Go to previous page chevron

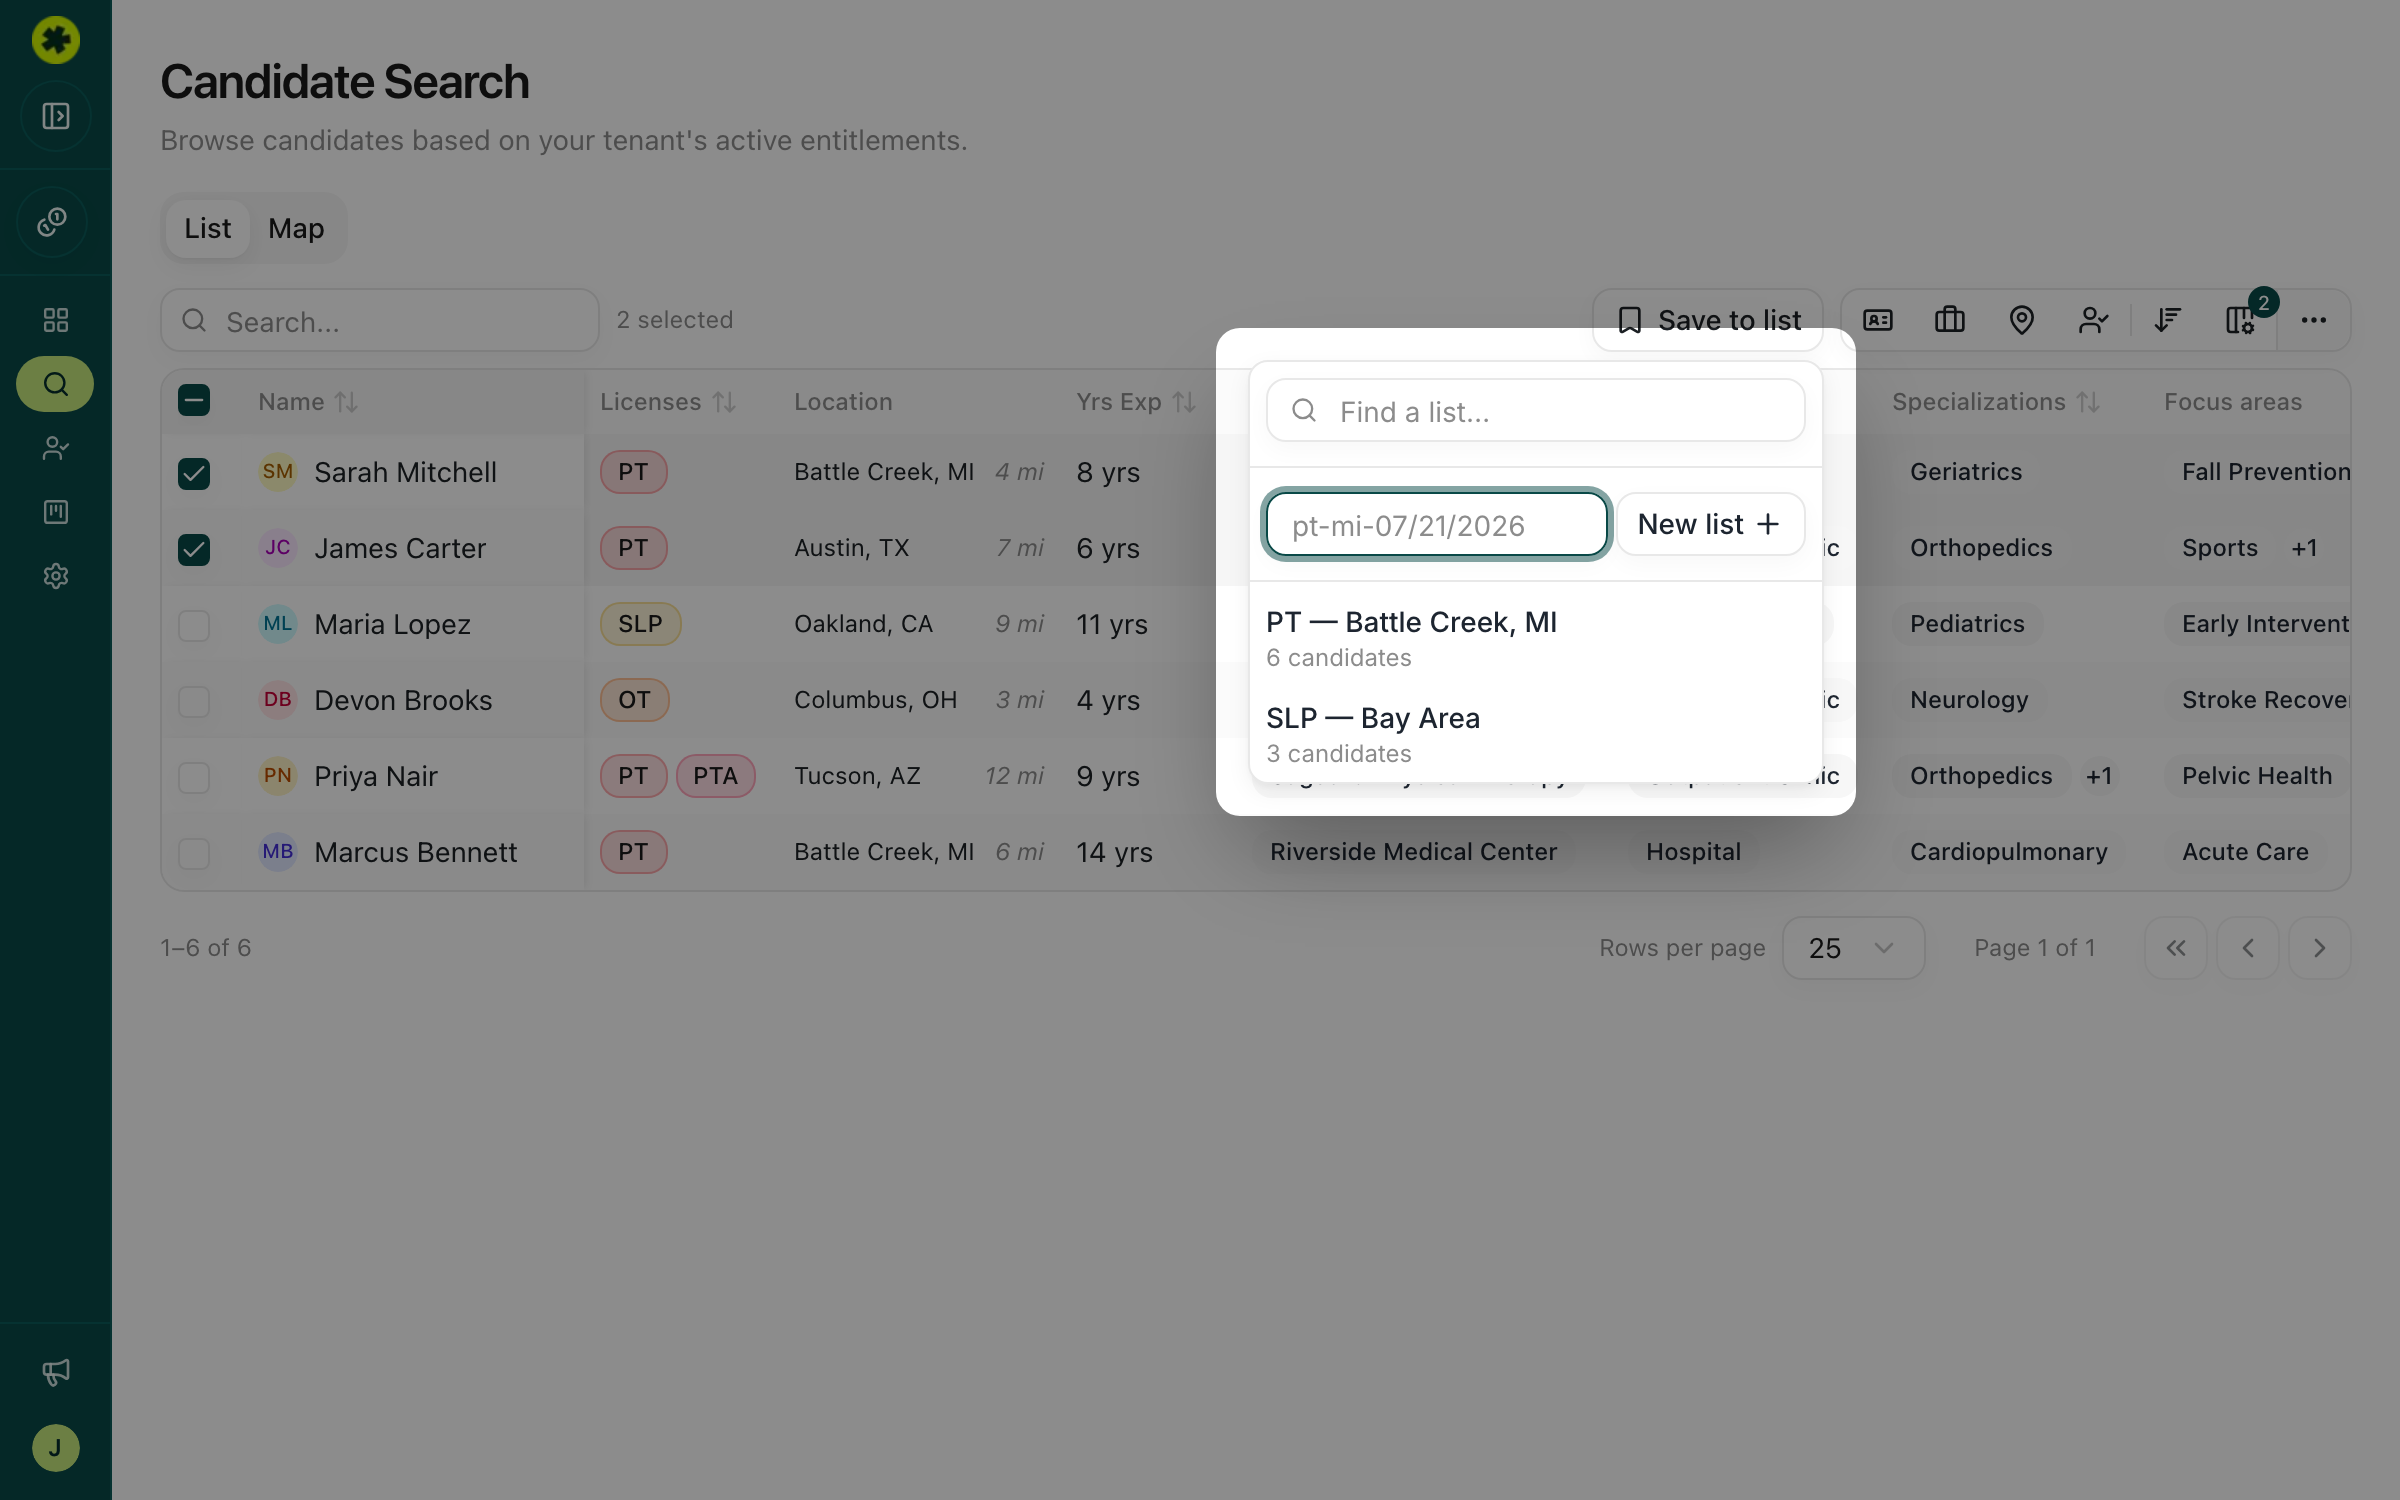coord(2248,948)
